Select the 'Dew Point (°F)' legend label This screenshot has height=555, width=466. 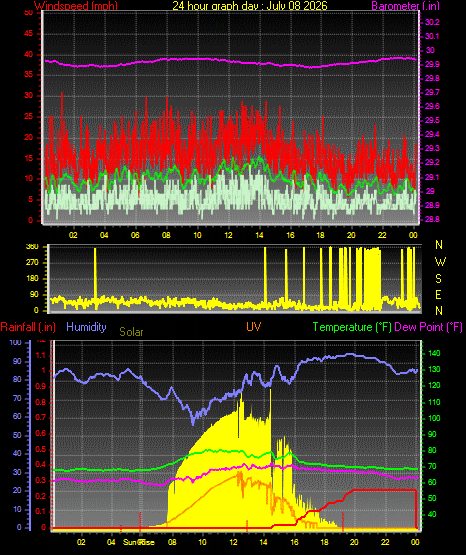point(428,327)
